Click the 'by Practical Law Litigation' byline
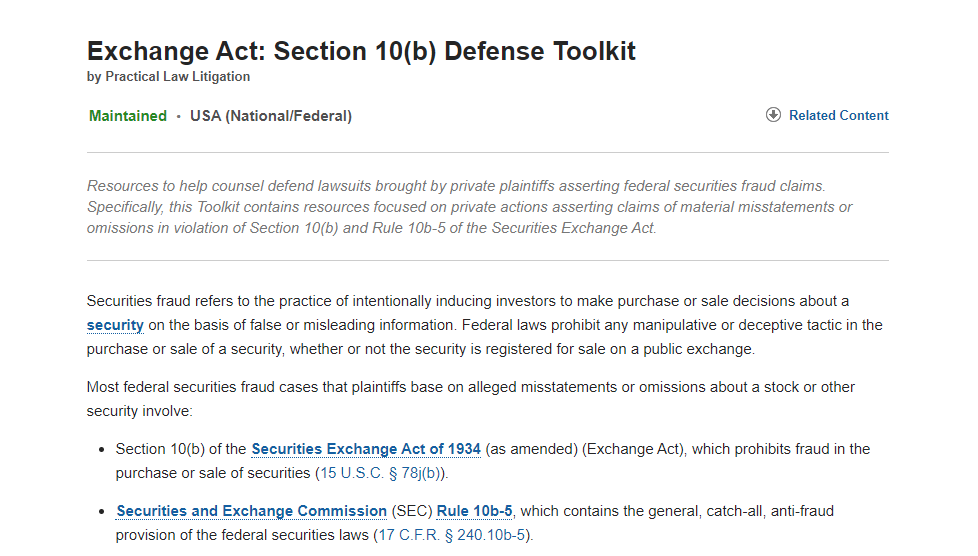 tap(168, 77)
